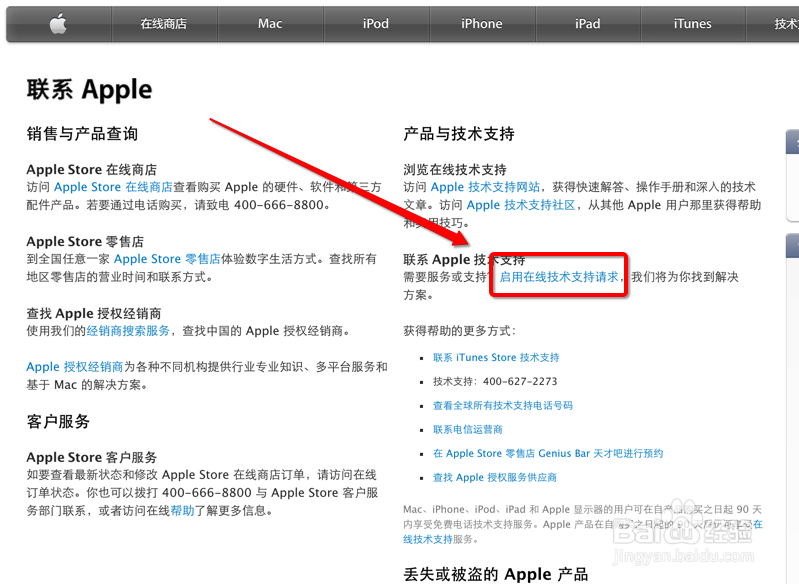Viewport: 799px width, 584px height.
Task: Click 查找 Apple 授权服务供应商 link
Action: click(495, 477)
